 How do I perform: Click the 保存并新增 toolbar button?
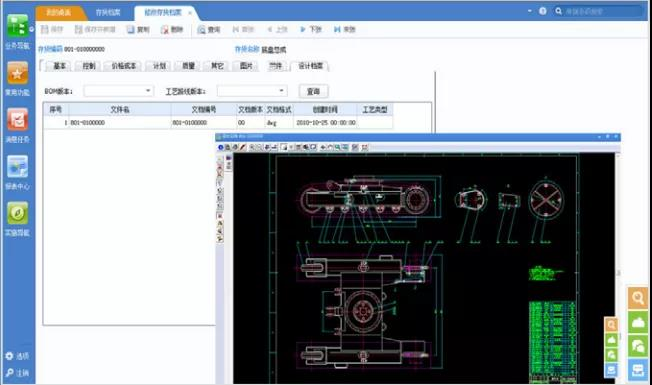[x=95, y=30]
